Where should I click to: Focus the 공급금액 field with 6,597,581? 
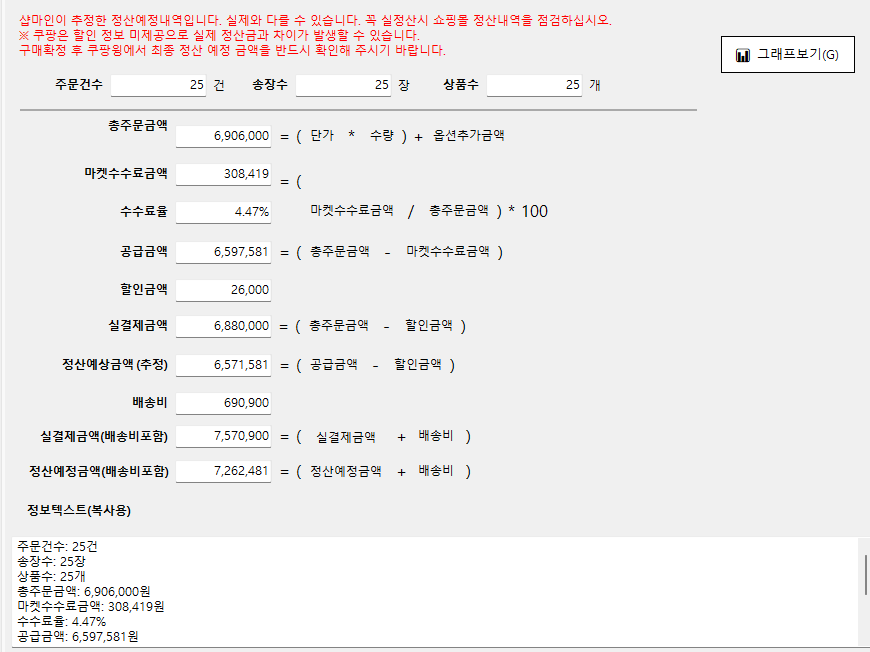coord(223,252)
